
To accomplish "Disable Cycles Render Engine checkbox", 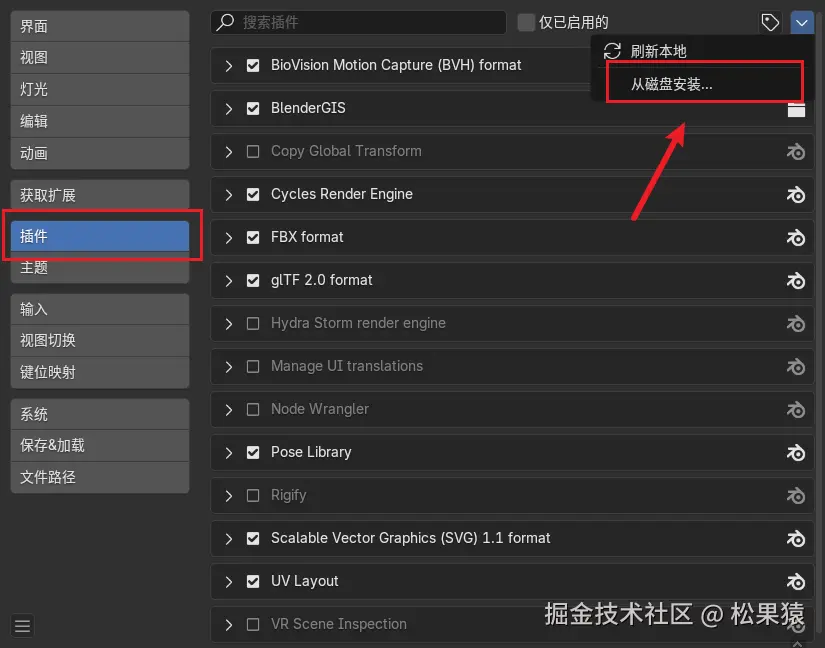I will coord(253,195).
